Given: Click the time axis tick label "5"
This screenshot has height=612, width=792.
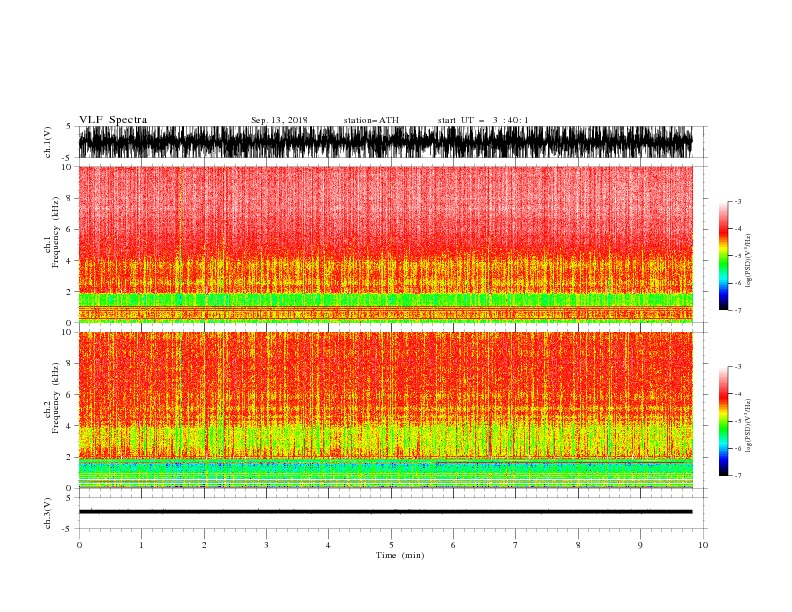Looking at the screenshot, I should tap(391, 545).
